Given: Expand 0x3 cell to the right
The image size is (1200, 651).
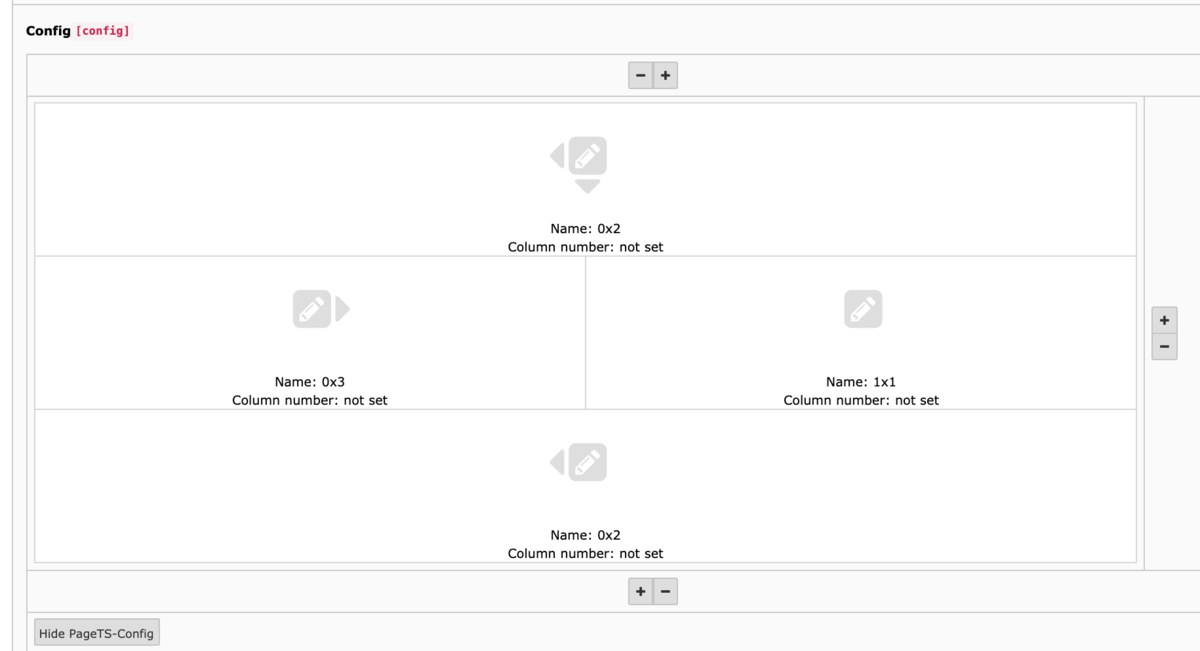Looking at the screenshot, I should click(x=343, y=309).
